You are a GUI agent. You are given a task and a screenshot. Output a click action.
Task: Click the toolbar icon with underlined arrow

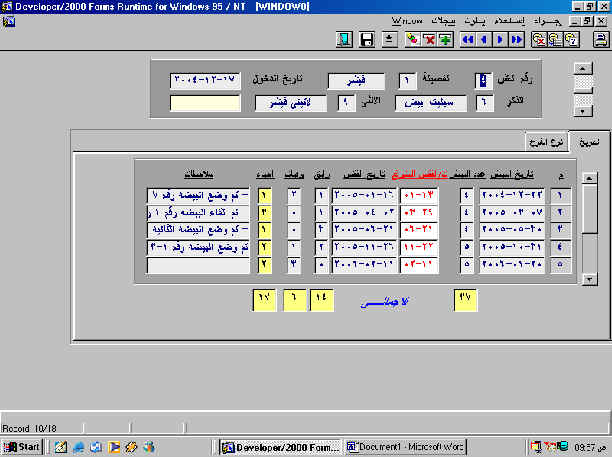pos(389,39)
